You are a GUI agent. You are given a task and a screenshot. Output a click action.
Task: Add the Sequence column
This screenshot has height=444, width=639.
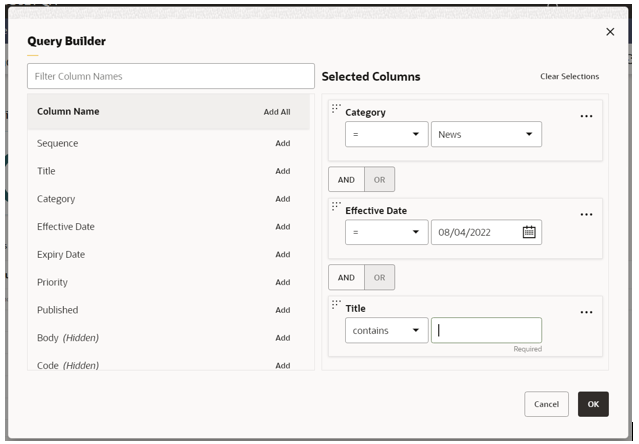(x=282, y=143)
